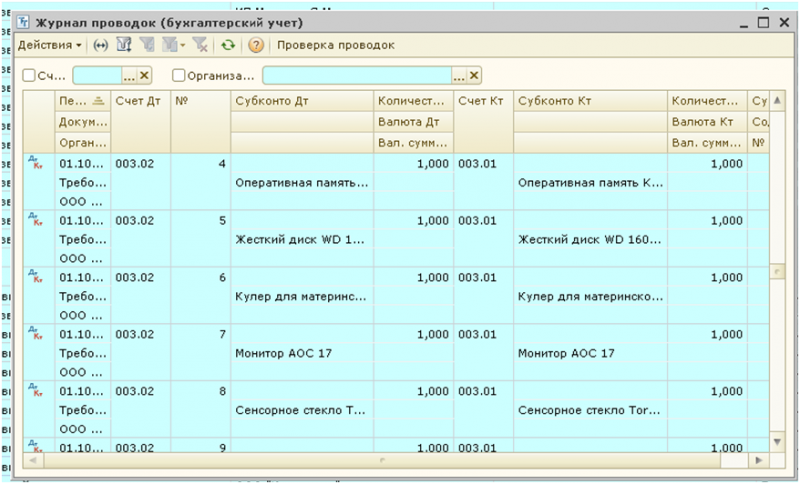This screenshot has height=484, width=800.
Task: Click the set date interval icon
Action: coord(101,45)
